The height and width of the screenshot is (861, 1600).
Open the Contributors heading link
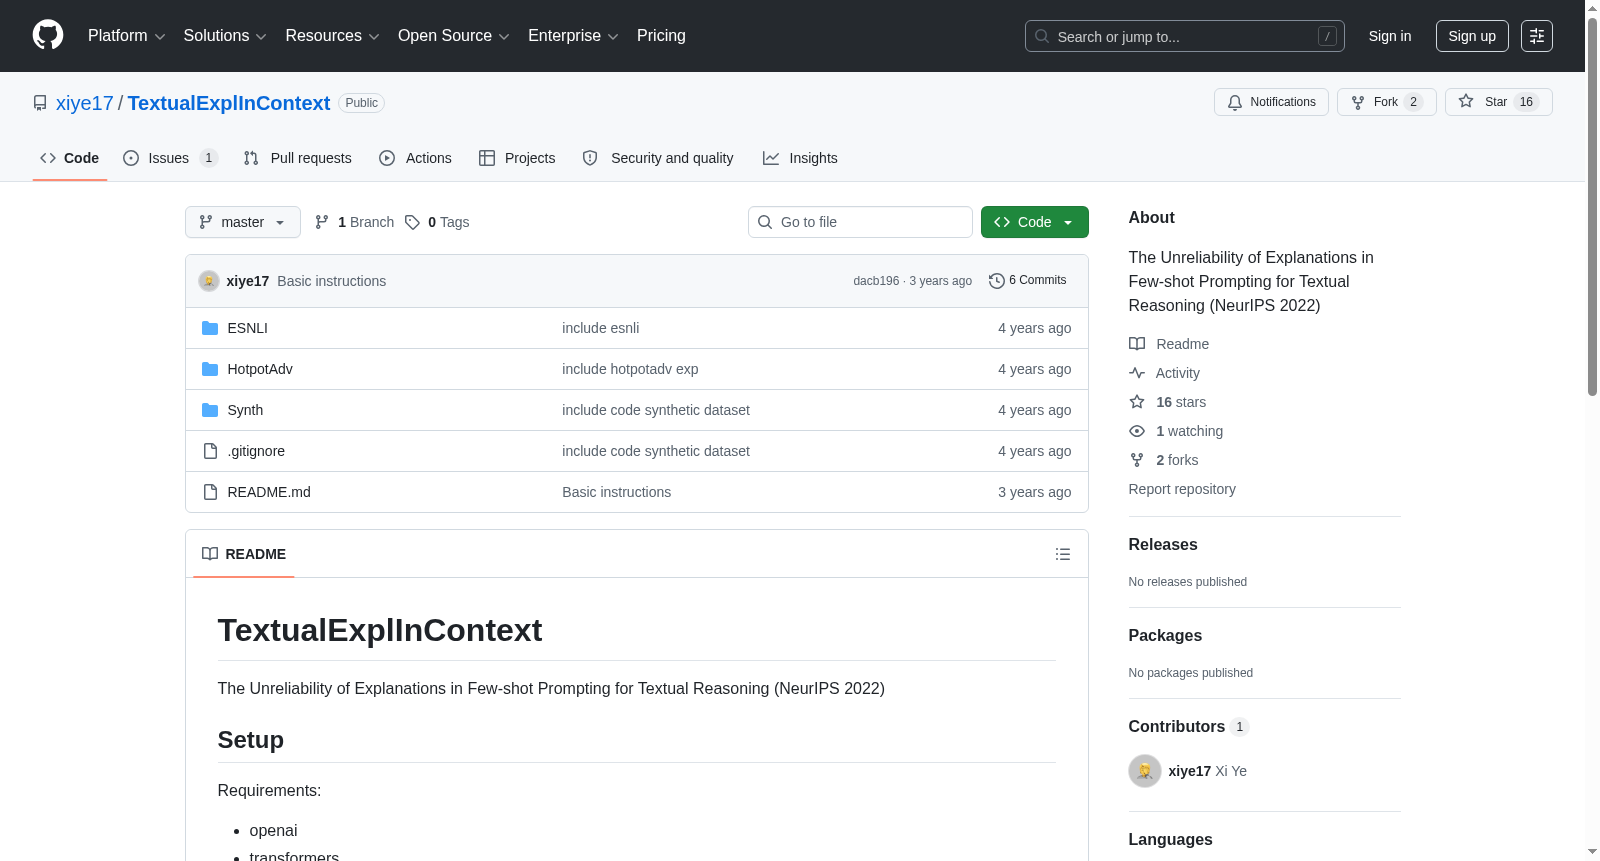(1189, 727)
